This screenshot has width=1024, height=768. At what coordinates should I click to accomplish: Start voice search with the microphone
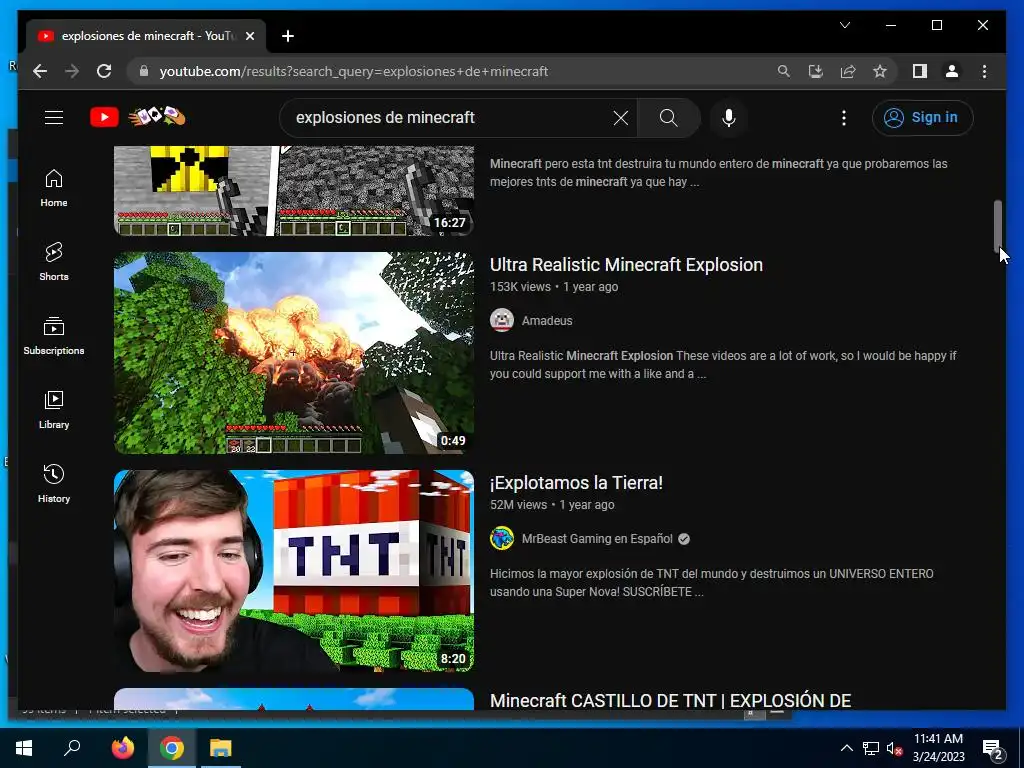[729, 118]
